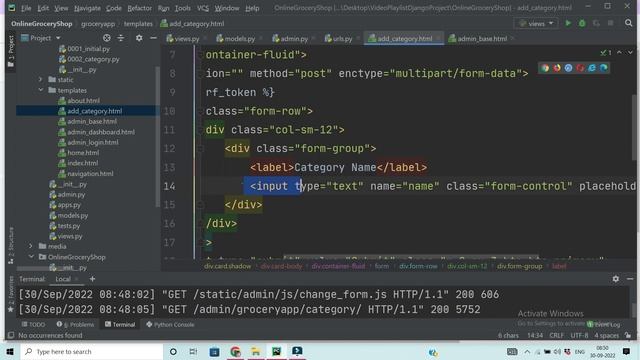Open the Refactor menu
The image size is (640, 360).
(x=139, y=8)
